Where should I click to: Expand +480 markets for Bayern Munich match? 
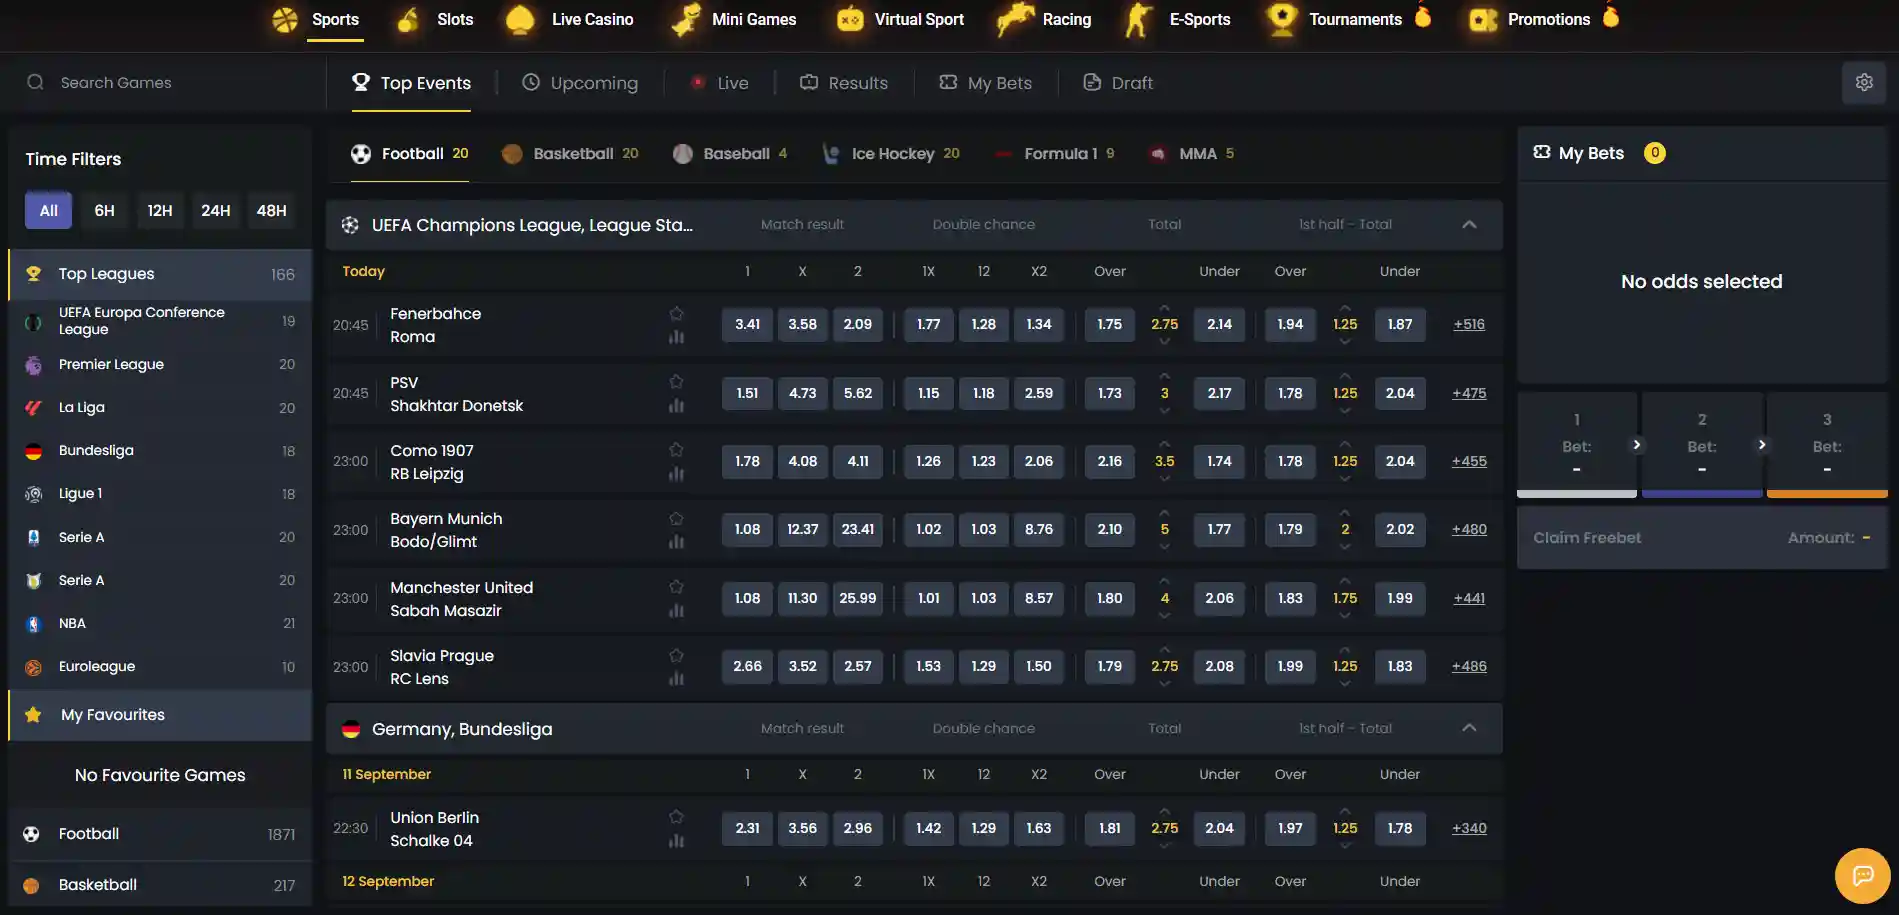[1469, 529]
